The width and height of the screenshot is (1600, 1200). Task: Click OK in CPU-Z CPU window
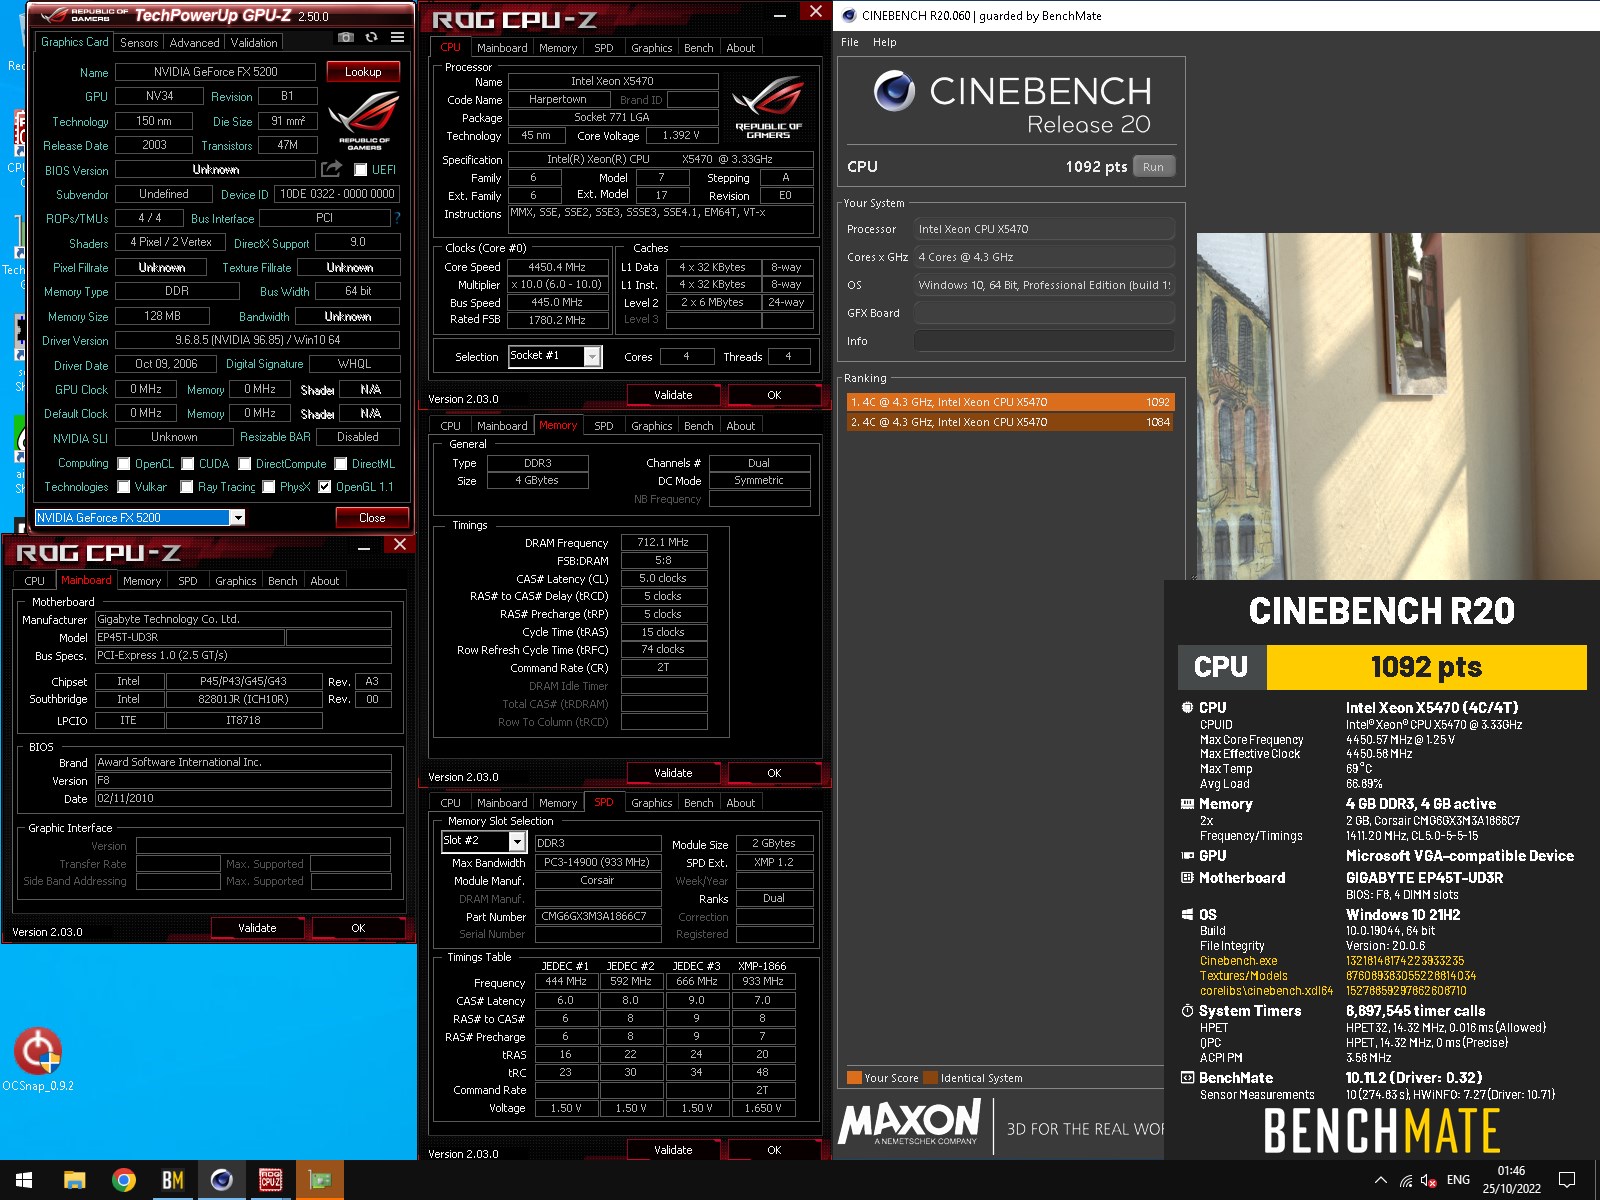774,395
